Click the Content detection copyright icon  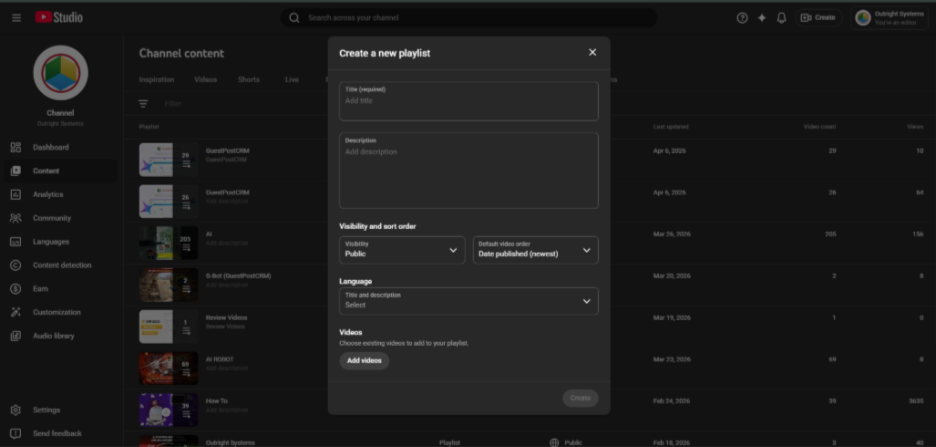pos(16,265)
